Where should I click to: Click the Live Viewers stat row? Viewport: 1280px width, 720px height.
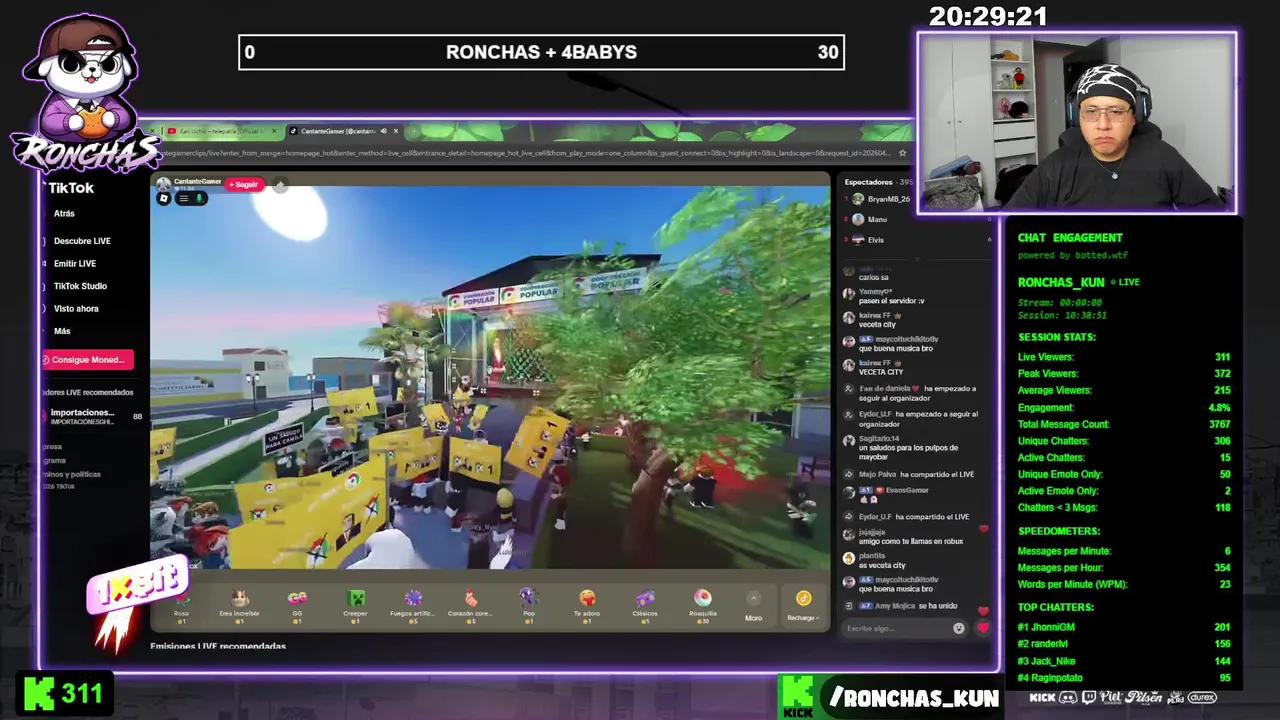(x=1123, y=357)
